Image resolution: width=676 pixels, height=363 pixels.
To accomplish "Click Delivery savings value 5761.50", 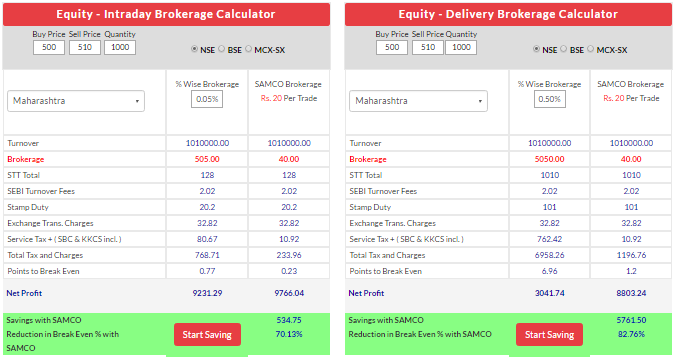I will [631, 320].
